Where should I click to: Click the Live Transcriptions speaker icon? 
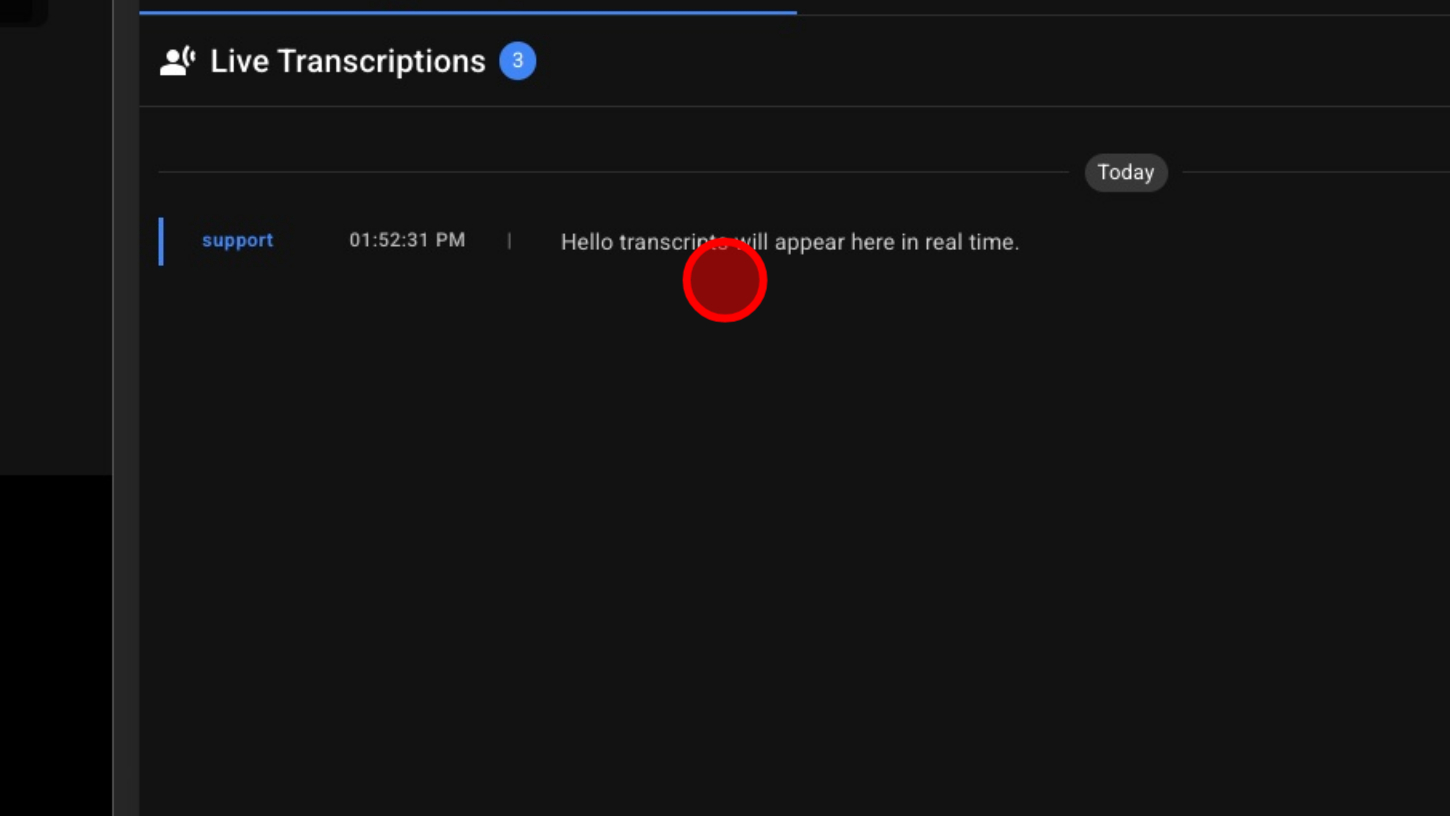(178, 61)
